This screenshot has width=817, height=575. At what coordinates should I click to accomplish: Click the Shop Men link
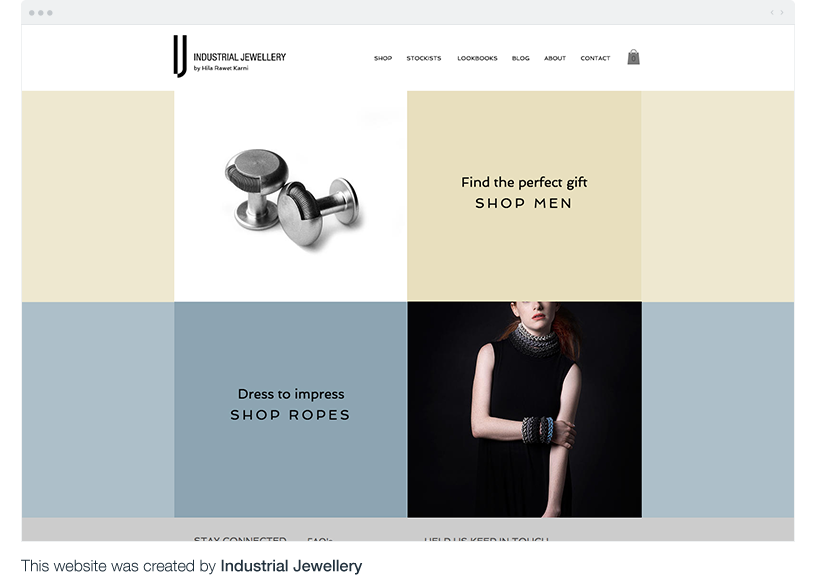(x=524, y=203)
